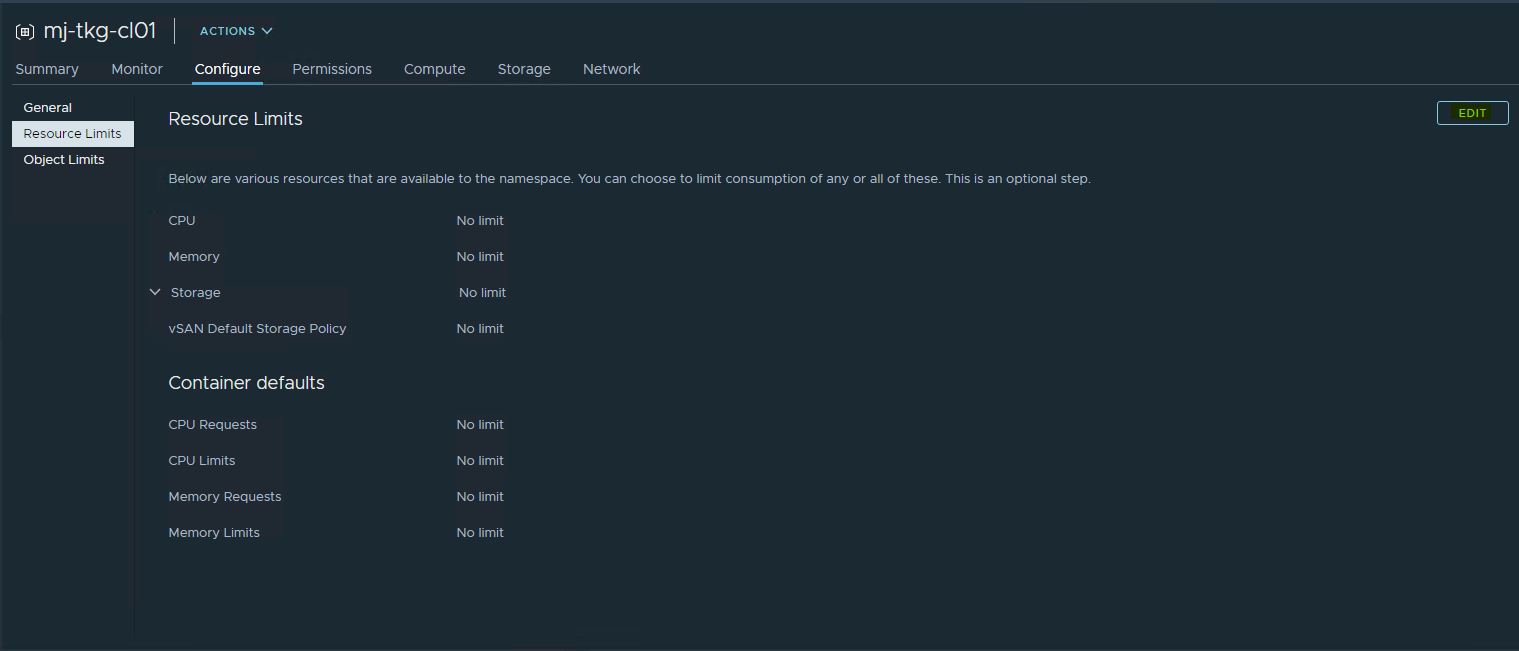Select Resource Limits in the sidebar
This screenshot has height=651, width=1519.
tap(72, 133)
